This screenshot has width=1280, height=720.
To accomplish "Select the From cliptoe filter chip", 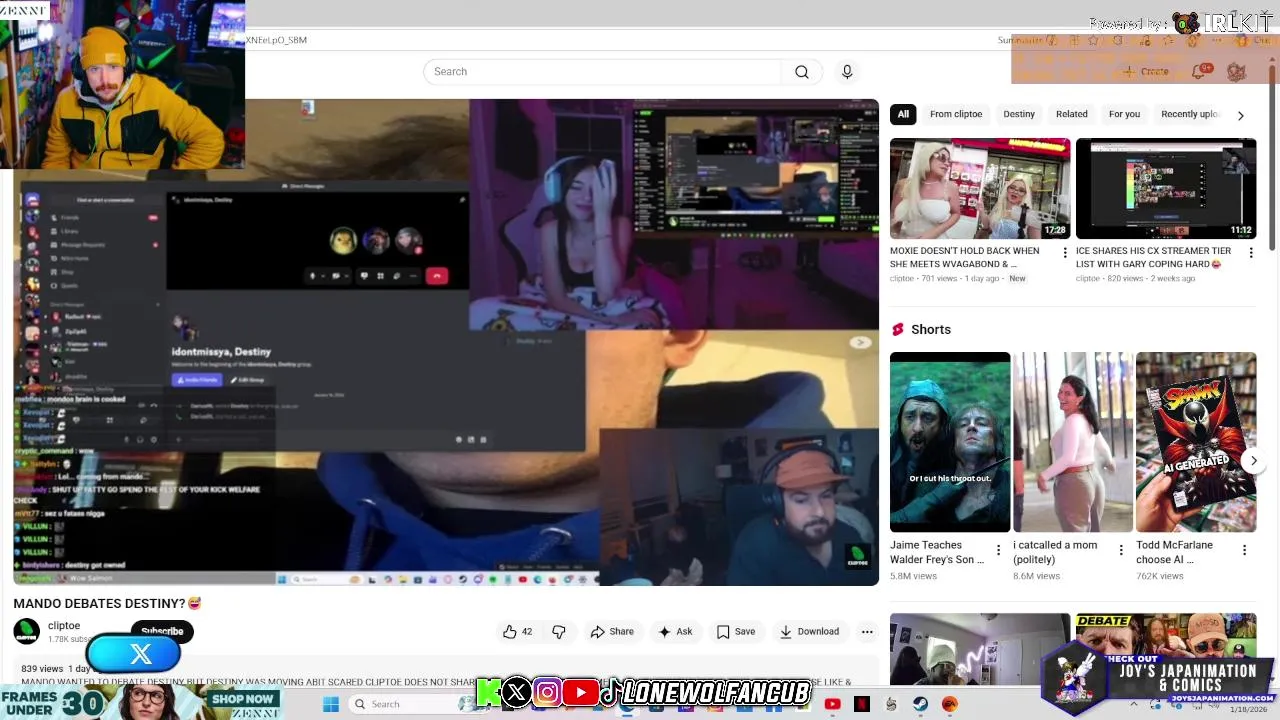I will (956, 114).
